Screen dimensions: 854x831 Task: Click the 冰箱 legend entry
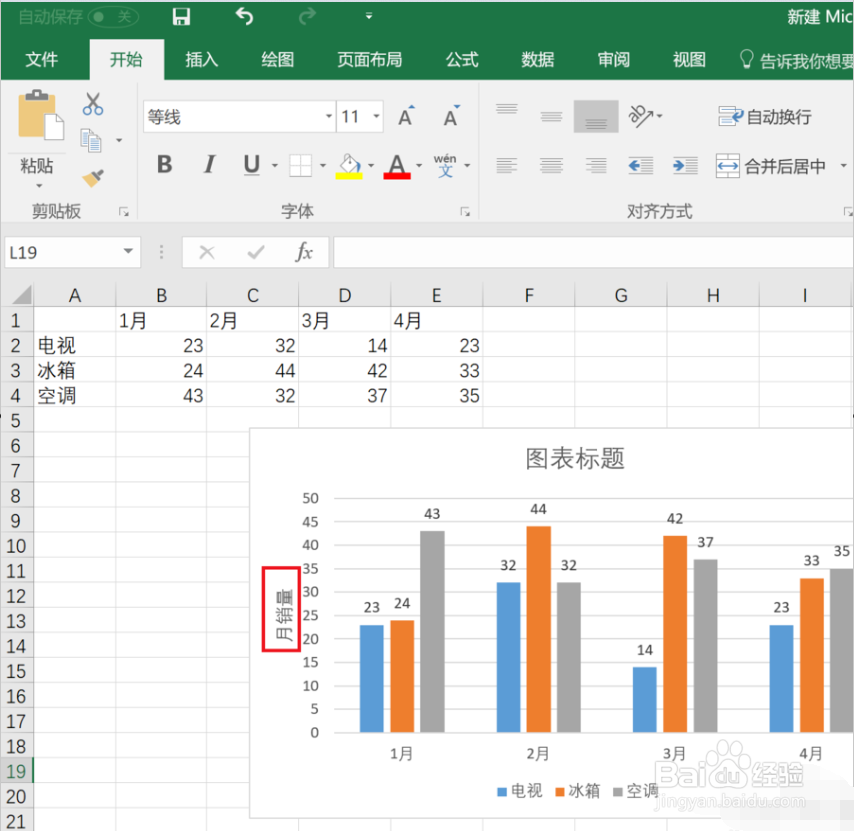[578, 791]
